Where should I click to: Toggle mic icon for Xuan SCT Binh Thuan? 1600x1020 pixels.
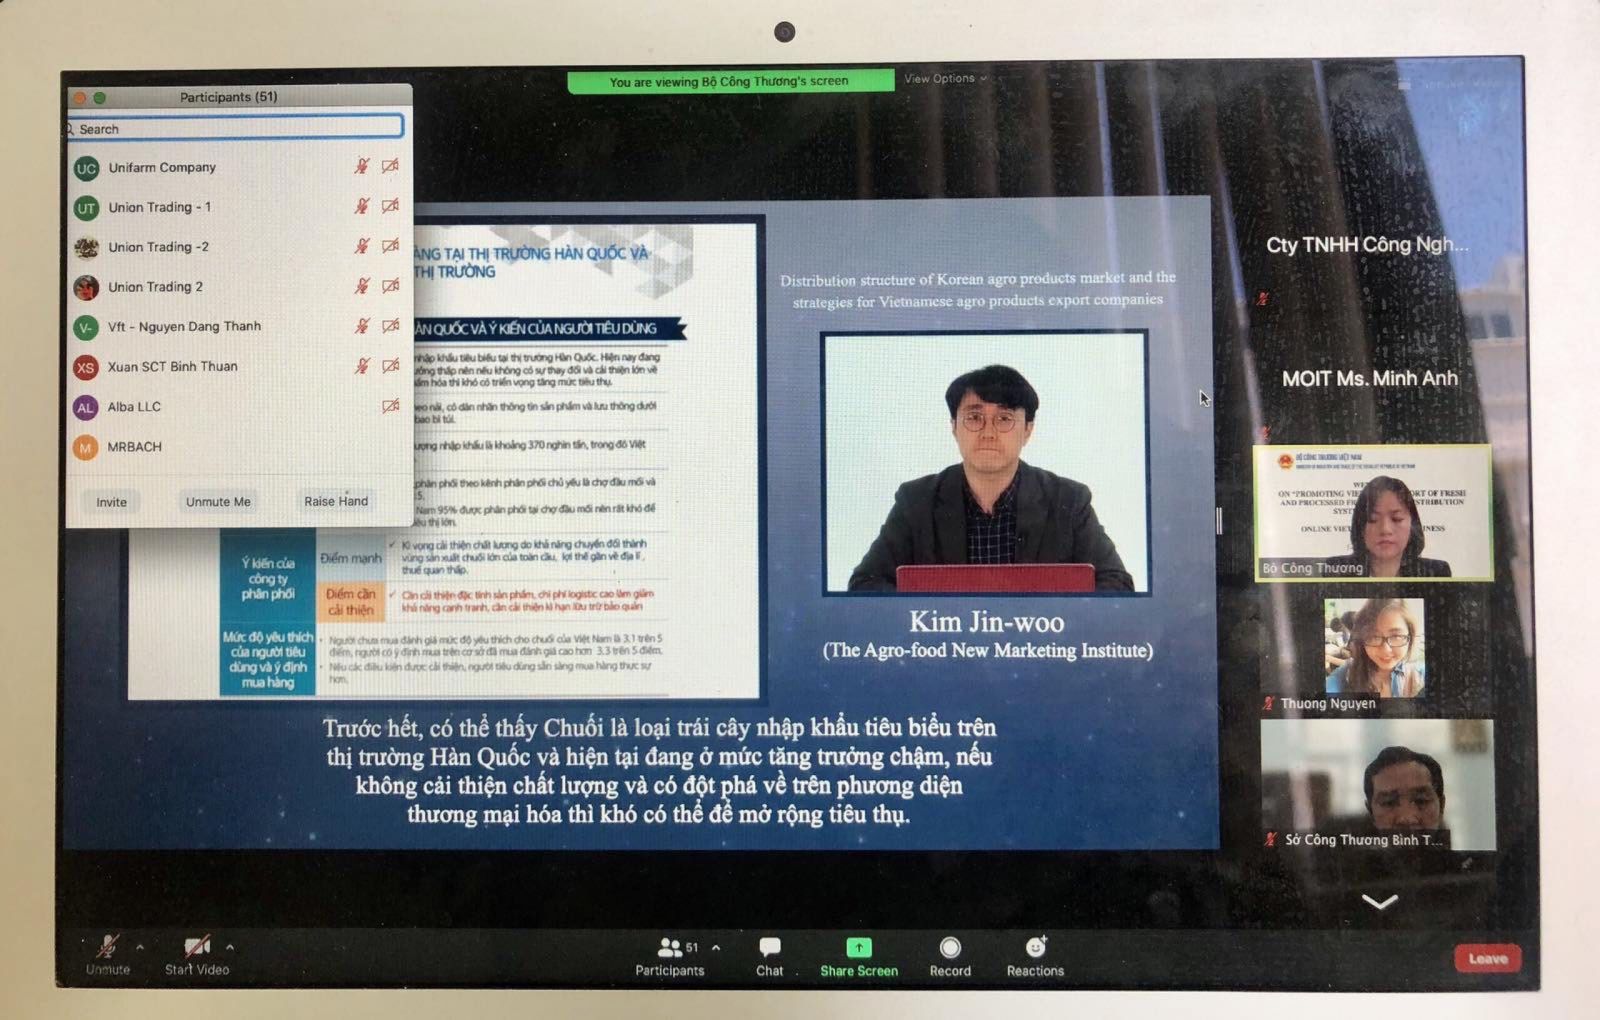pos(362,366)
